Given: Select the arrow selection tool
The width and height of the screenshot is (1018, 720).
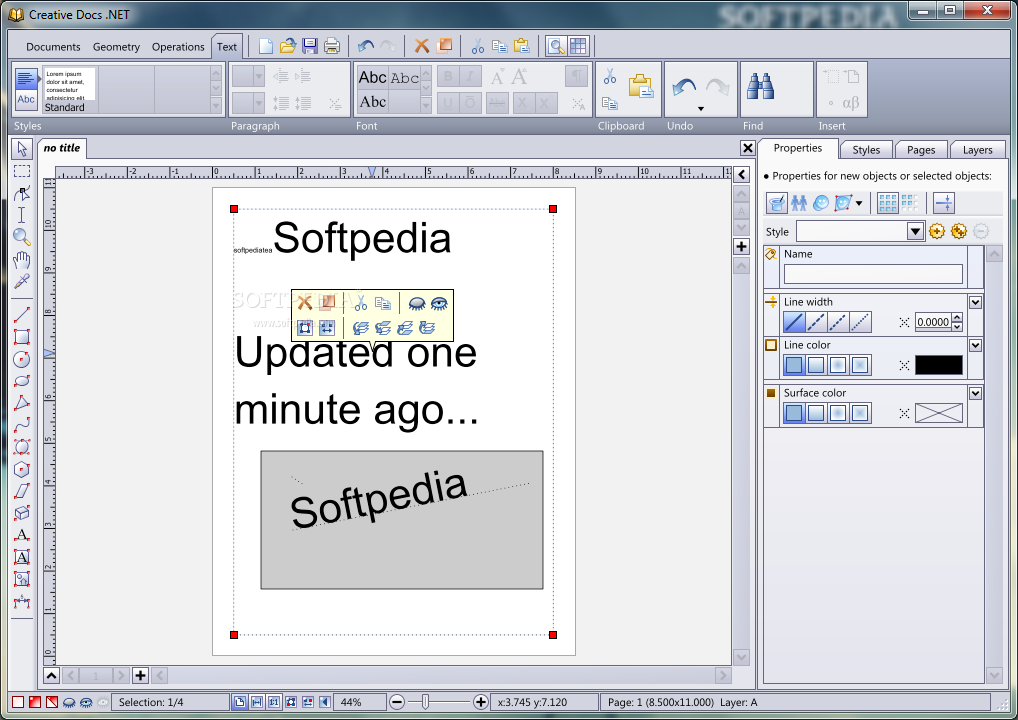Looking at the screenshot, I should coord(22,149).
